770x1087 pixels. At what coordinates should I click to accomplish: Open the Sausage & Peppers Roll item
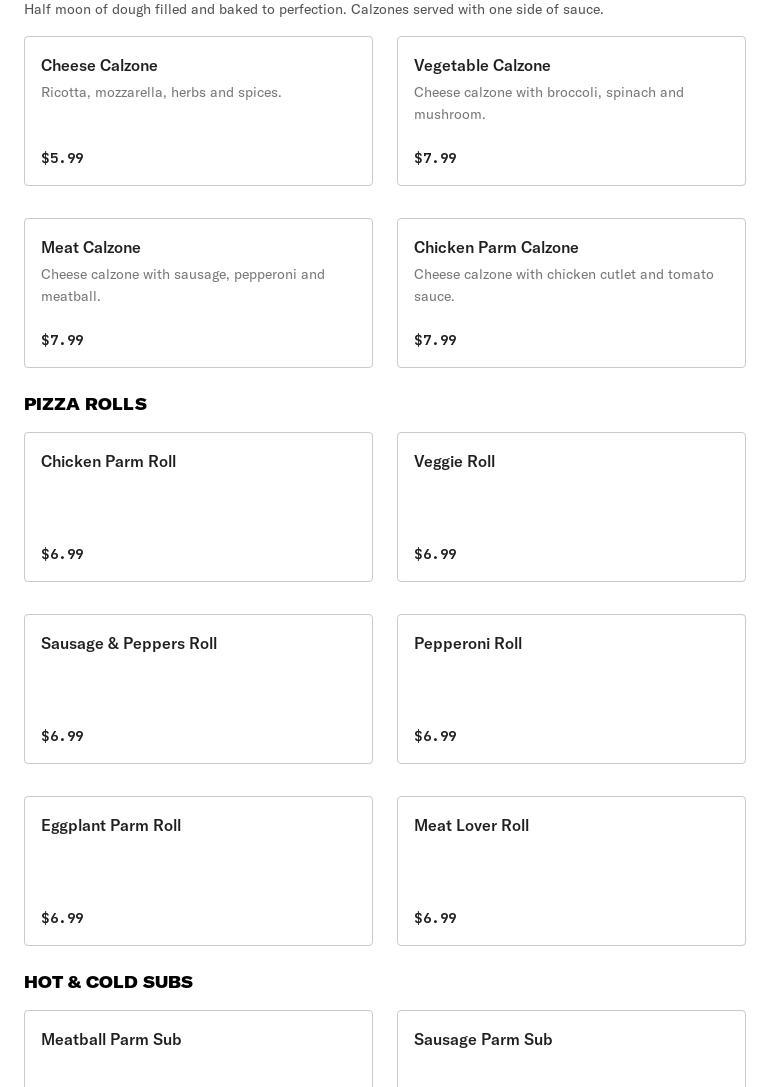coord(198,689)
